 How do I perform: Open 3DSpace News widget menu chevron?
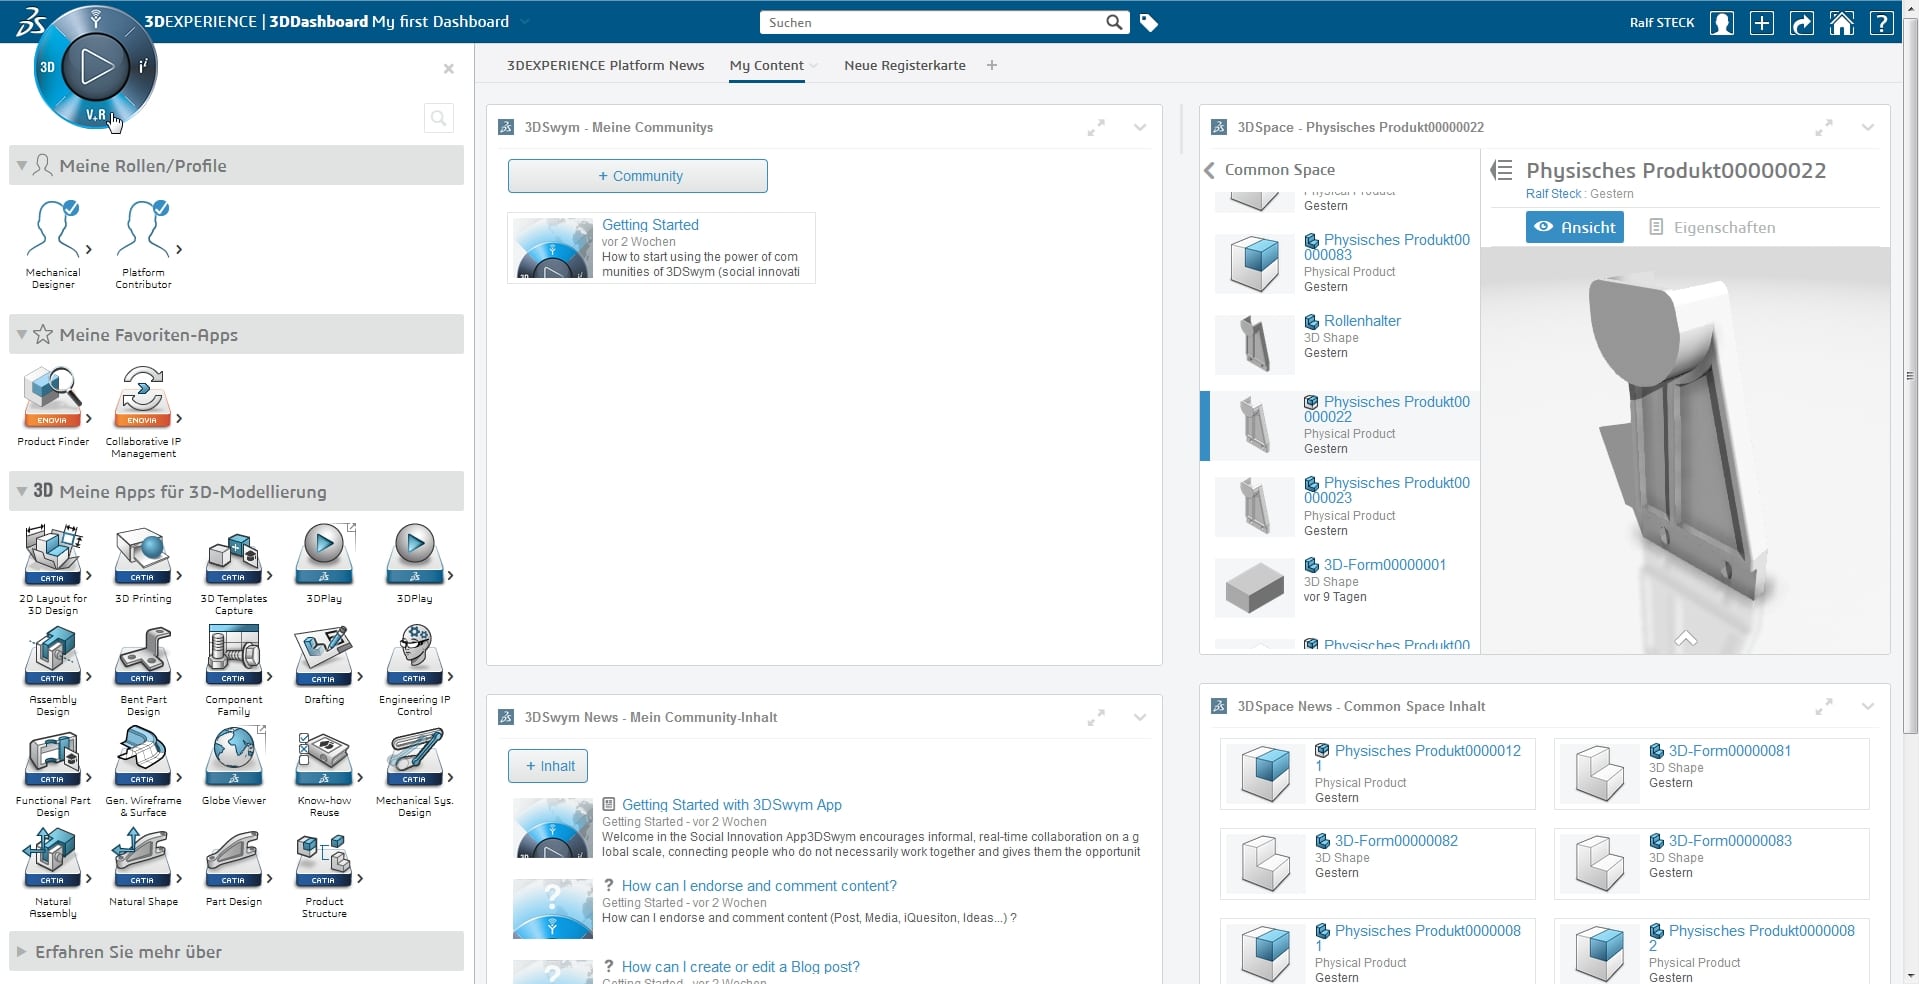tap(1868, 706)
